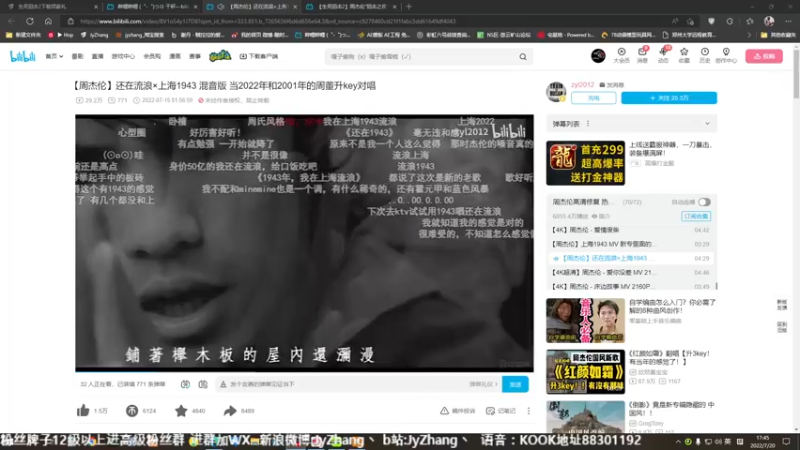Click 稿件投诉 report icon
The height and width of the screenshot is (450, 800).
coord(457,411)
